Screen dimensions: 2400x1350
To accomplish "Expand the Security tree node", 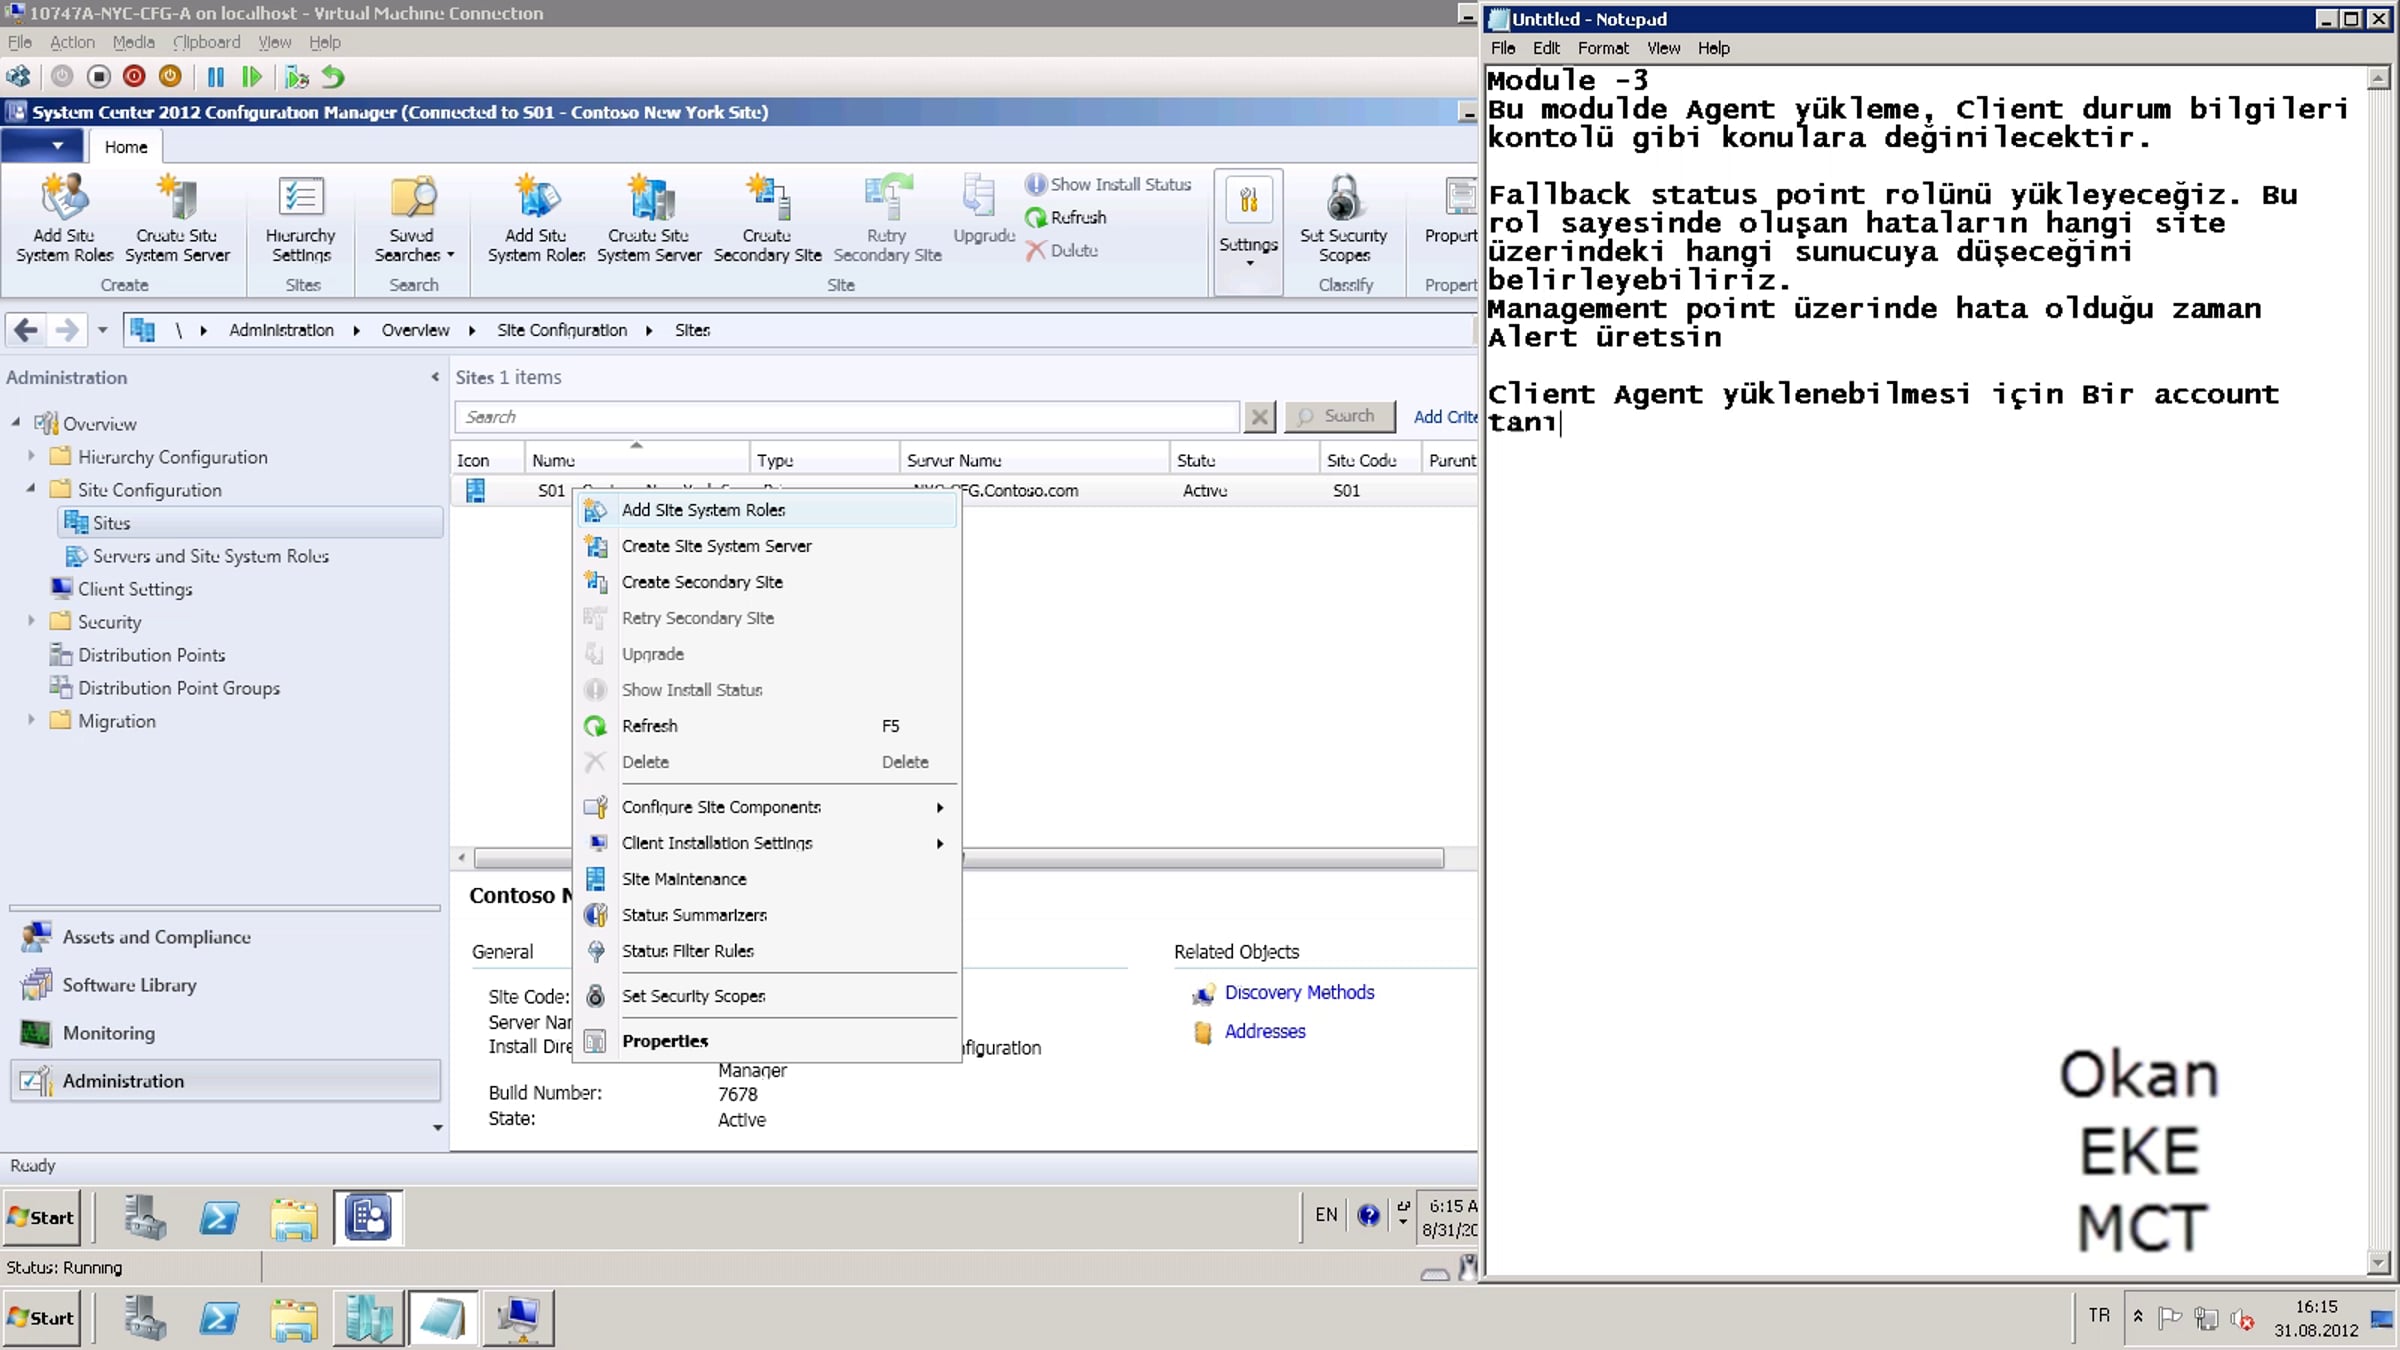I will pos(31,621).
